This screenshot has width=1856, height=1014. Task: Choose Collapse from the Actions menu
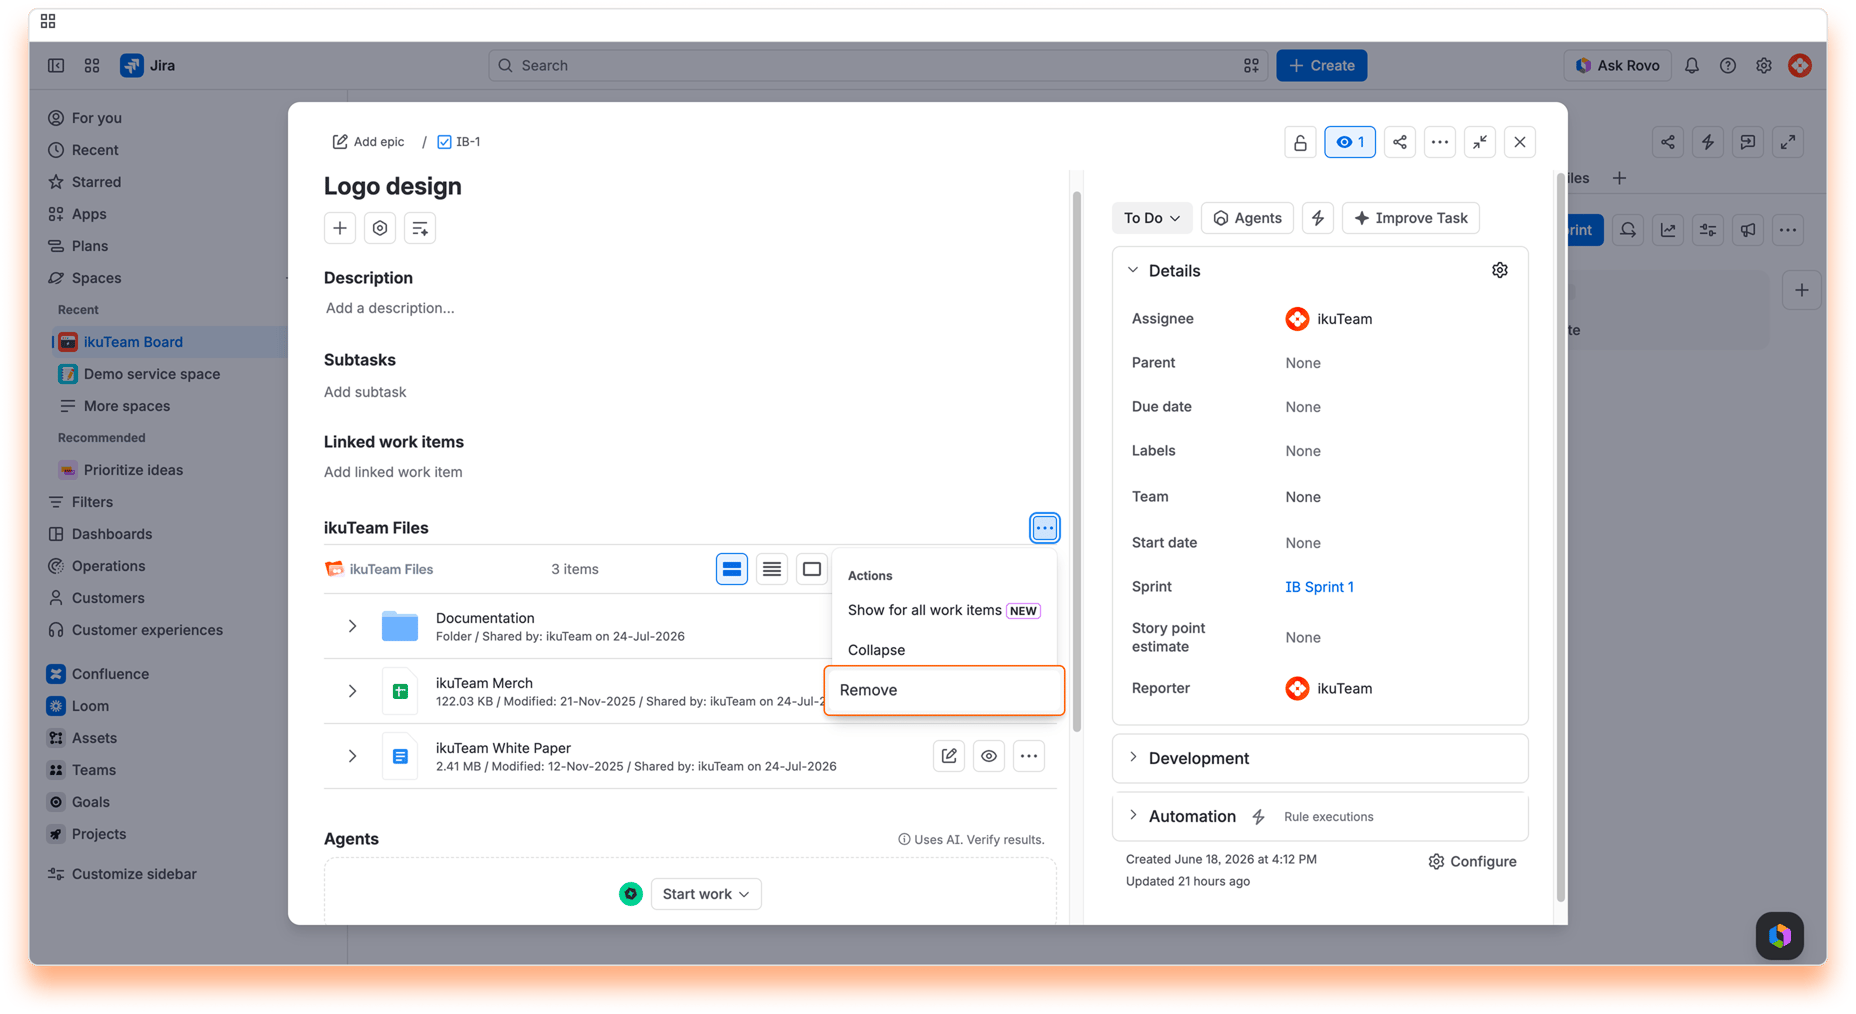(x=944, y=650)
